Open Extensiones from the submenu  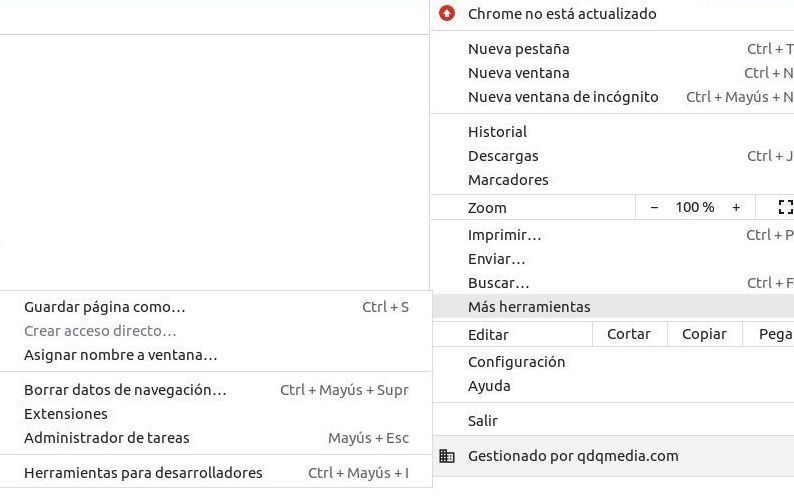click(x=66, y=414)
